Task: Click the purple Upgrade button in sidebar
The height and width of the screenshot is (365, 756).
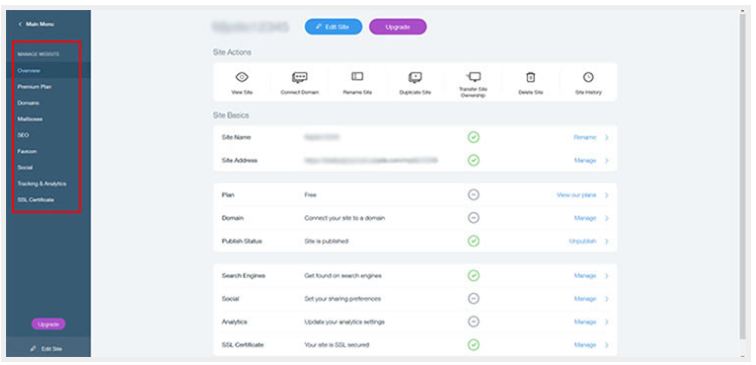Action: [x=48, y=324]
